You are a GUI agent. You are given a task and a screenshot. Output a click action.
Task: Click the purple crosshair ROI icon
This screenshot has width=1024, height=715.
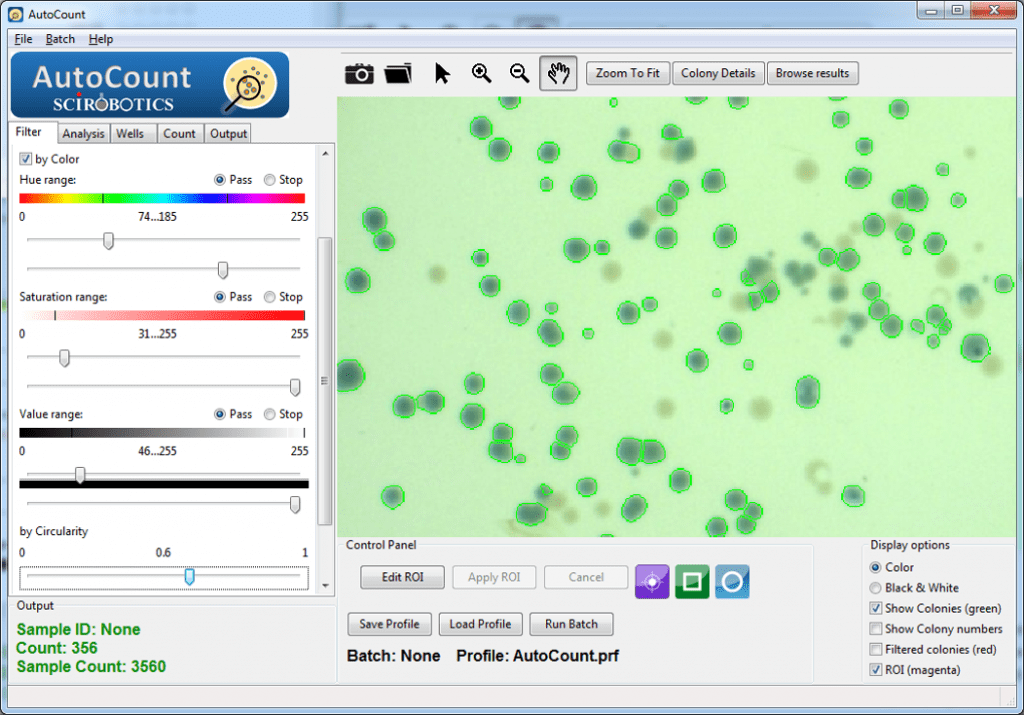[652, 580]
